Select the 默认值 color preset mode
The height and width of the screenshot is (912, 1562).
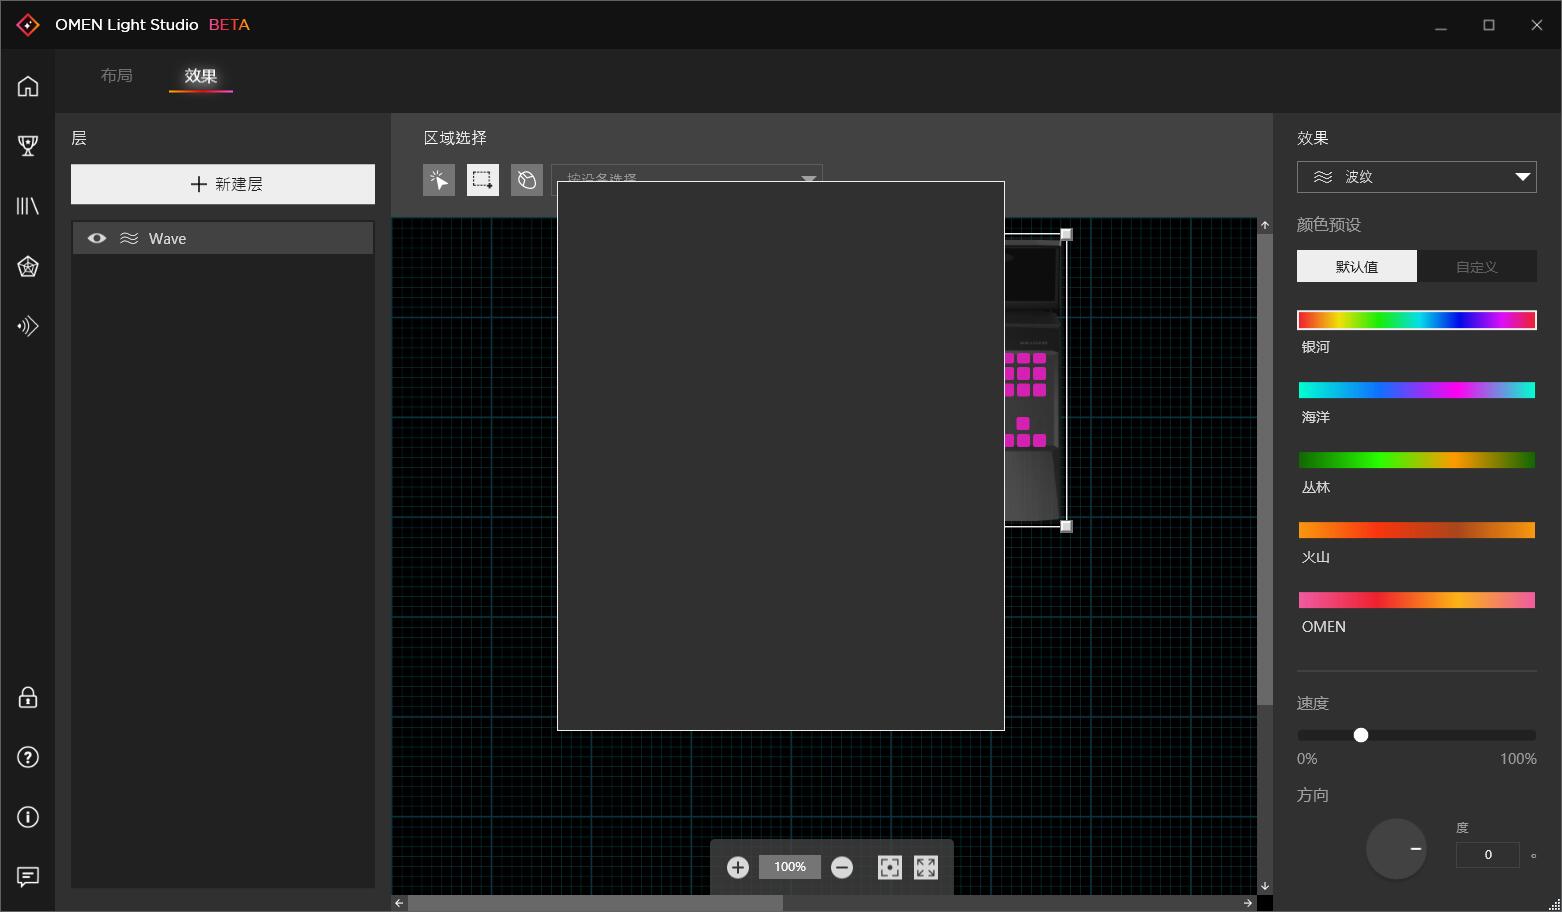coord(1356,266)
